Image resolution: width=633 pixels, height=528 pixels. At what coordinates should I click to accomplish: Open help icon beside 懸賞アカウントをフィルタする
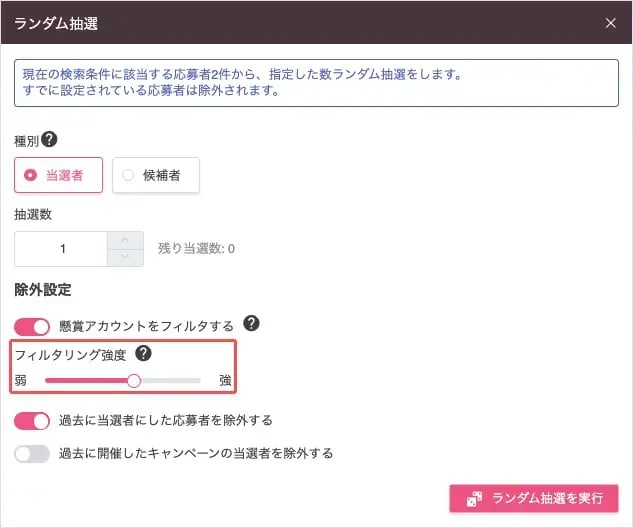251,323
